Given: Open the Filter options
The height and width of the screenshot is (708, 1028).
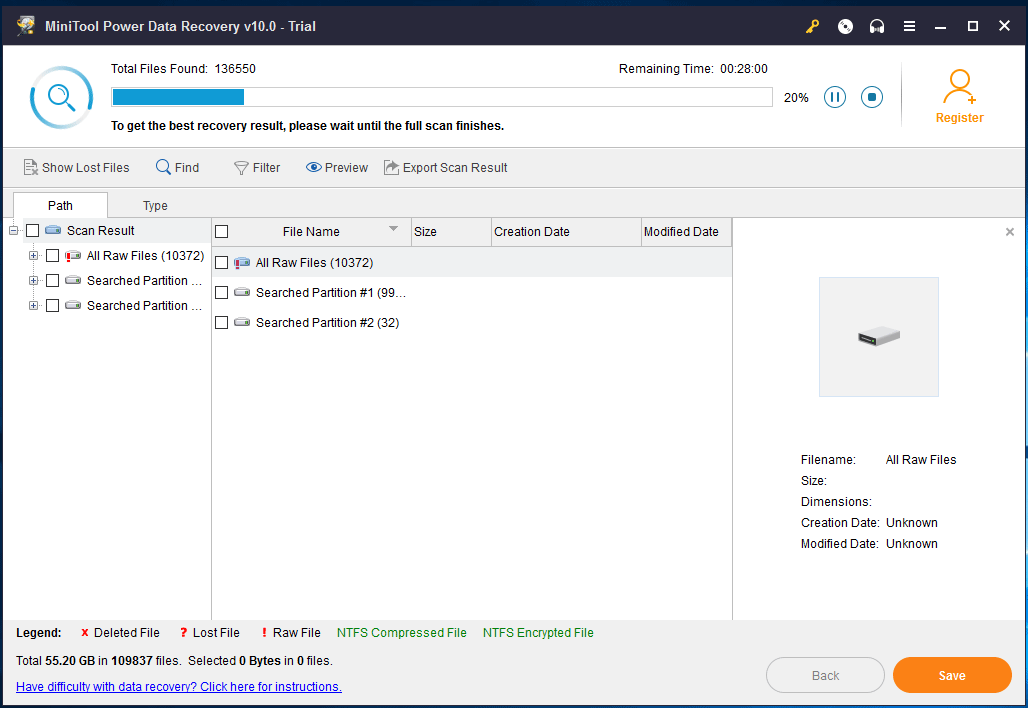Looking at the screenshot, I should [256, 167].
